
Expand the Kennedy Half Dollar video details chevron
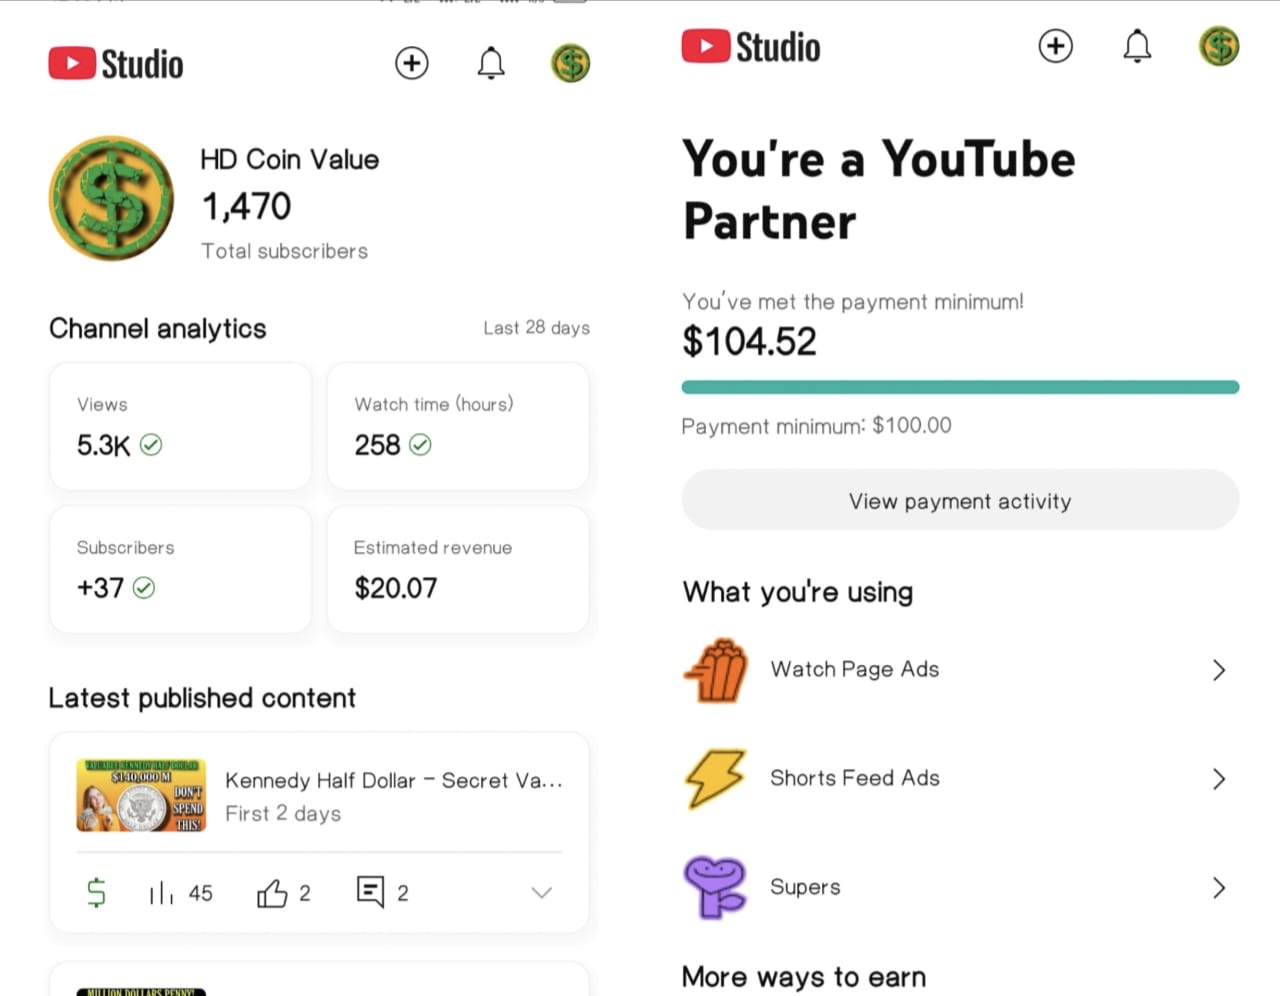coord(541,892)
